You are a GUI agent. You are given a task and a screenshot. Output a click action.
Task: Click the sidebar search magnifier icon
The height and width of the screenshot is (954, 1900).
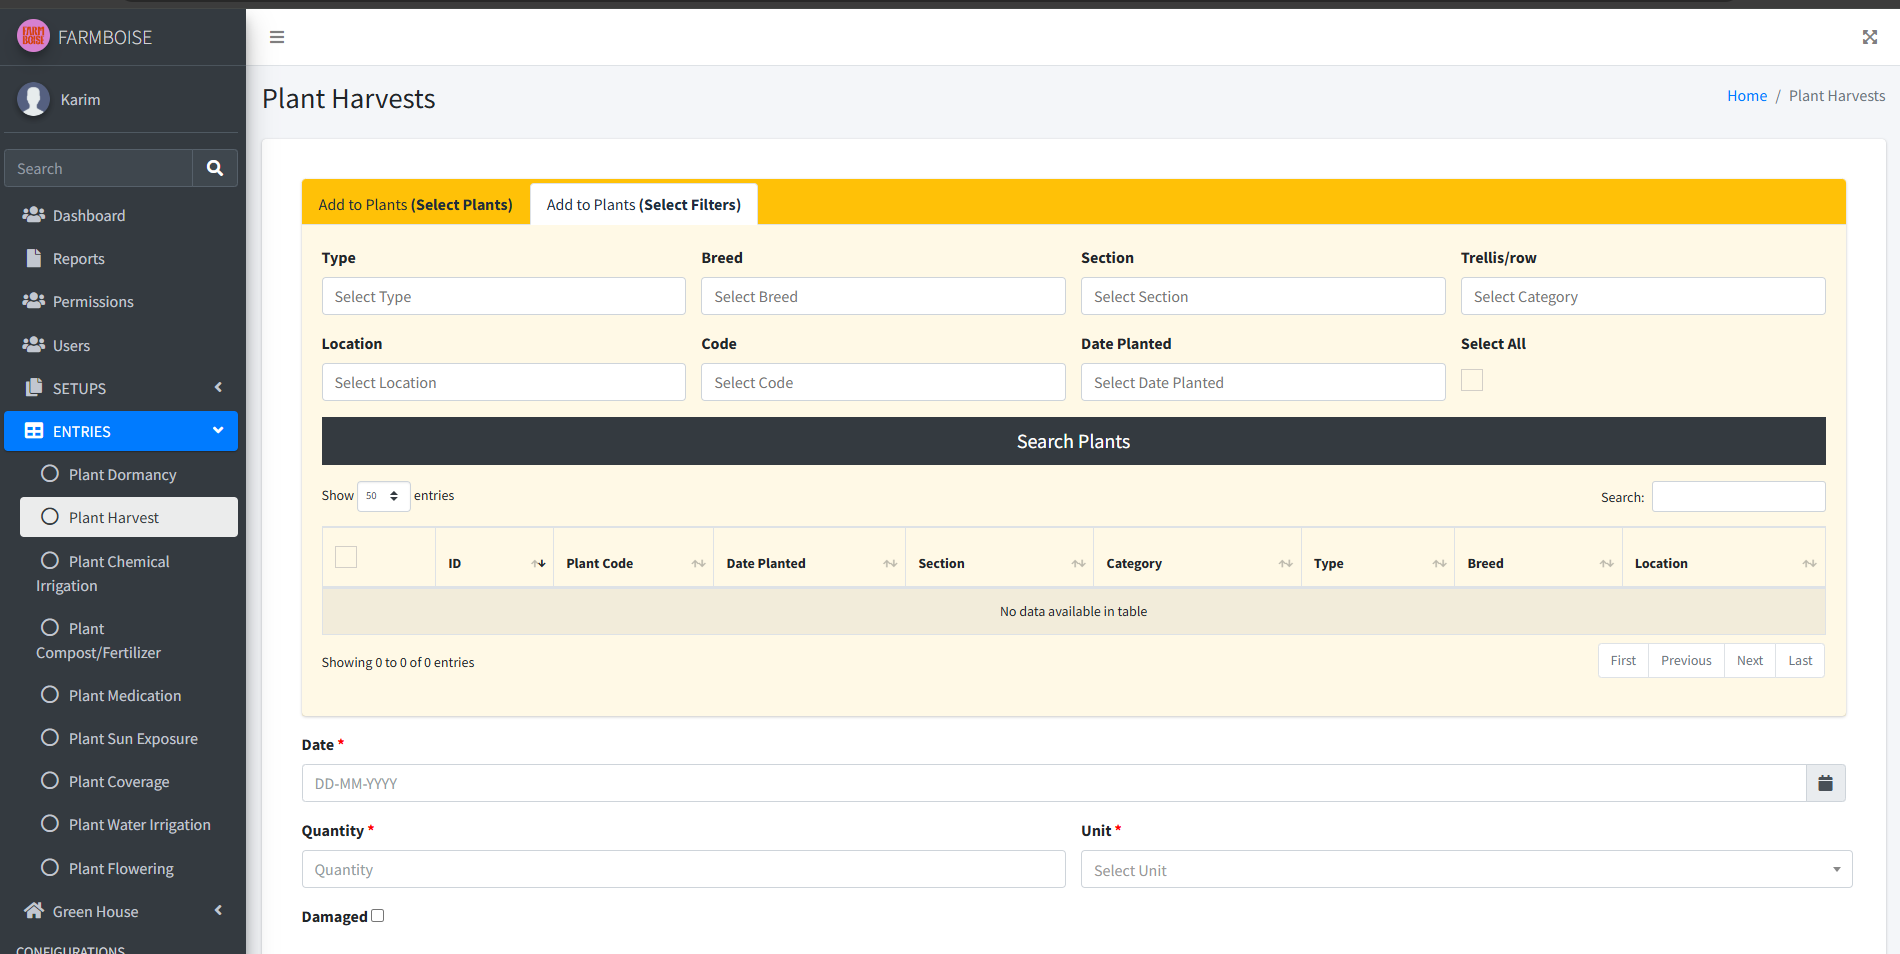tap(215, 168)
